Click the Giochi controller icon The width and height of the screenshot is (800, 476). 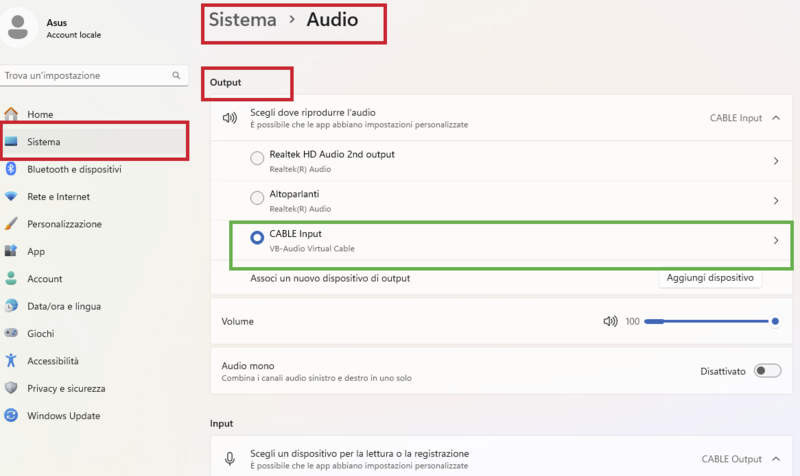pos(11,333)
